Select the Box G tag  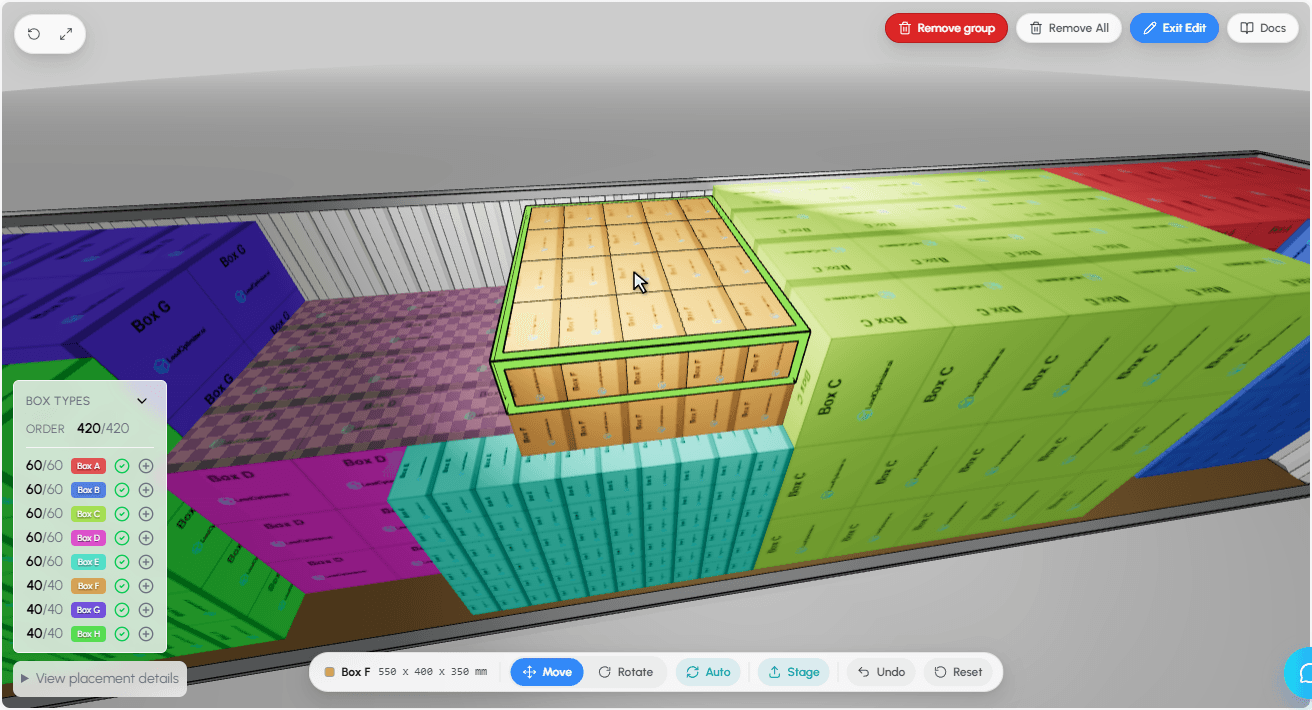click(x=89, y=610)
